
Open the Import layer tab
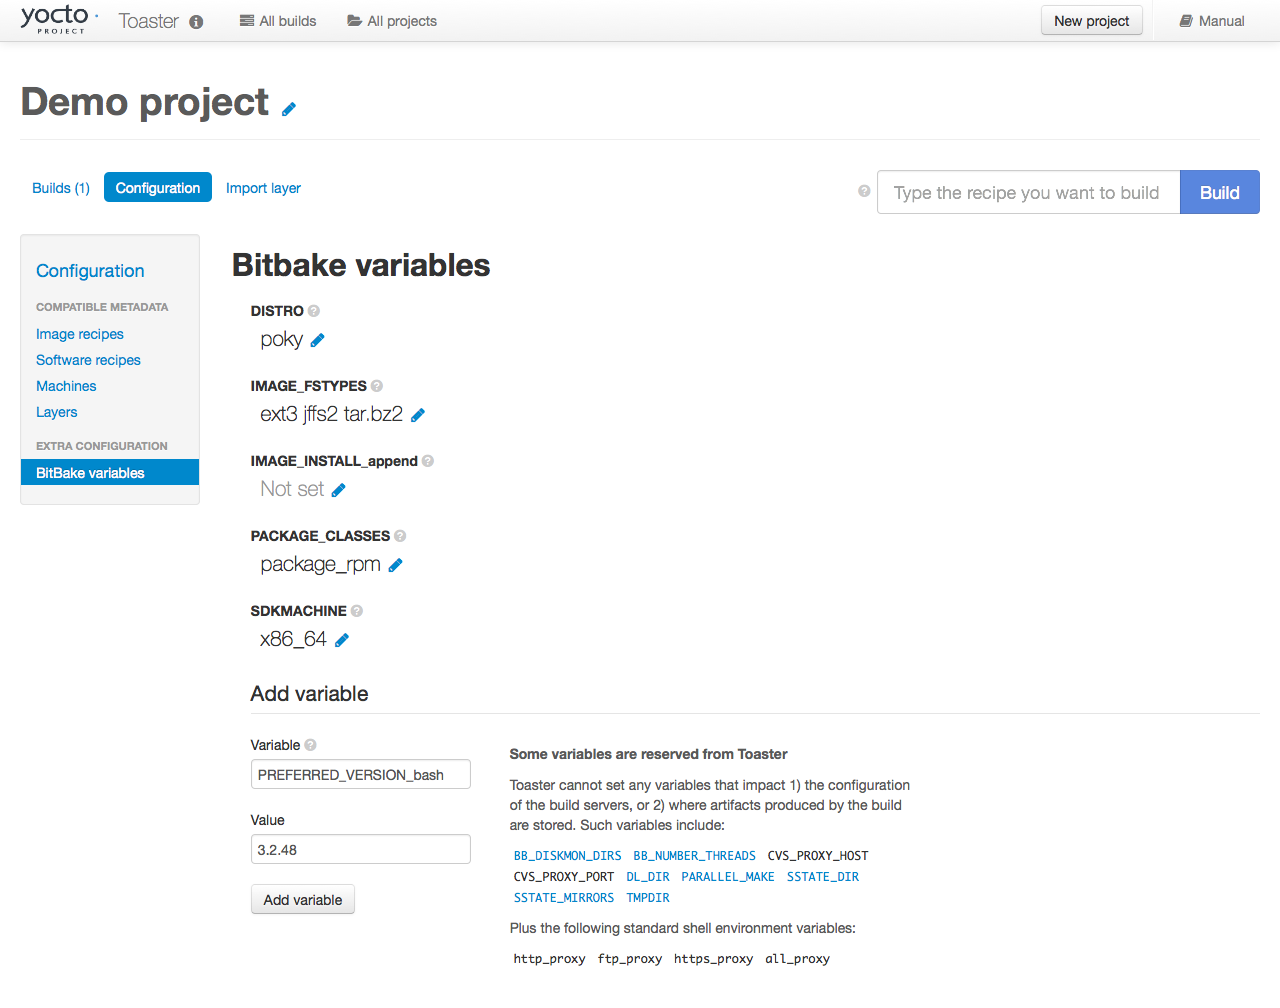point(263,188)
